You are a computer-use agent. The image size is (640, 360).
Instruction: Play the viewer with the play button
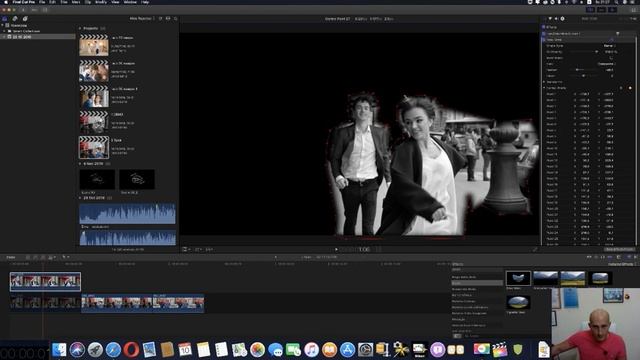336,249
